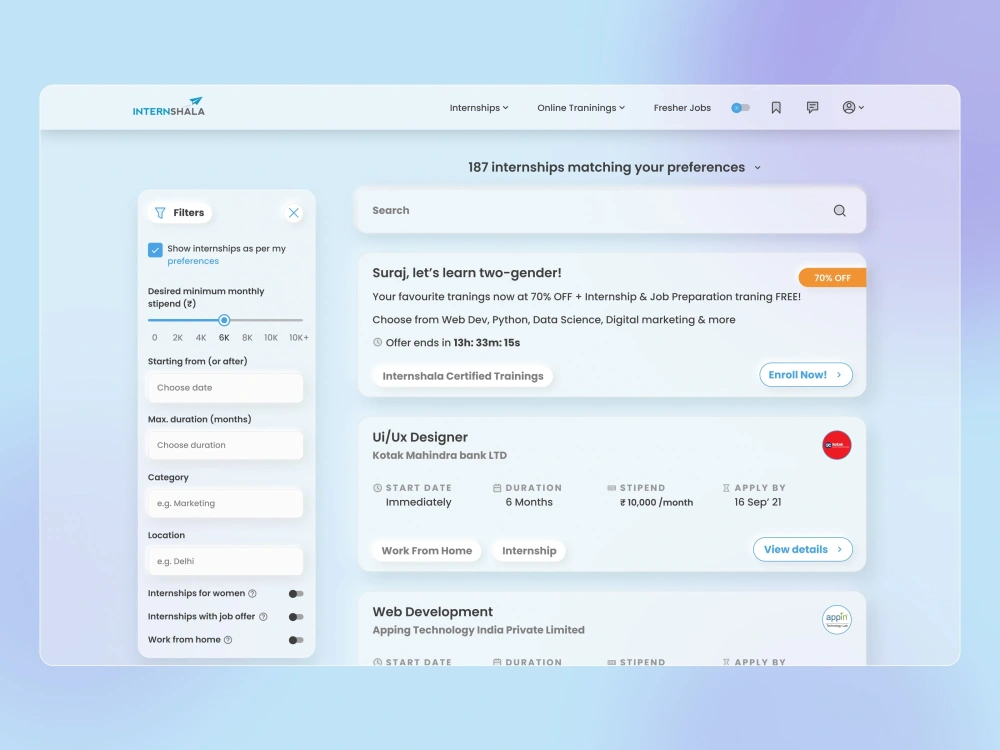The image size is (1000, 750).
Task: Click the stipend slider handle
Action: point(224,320)
